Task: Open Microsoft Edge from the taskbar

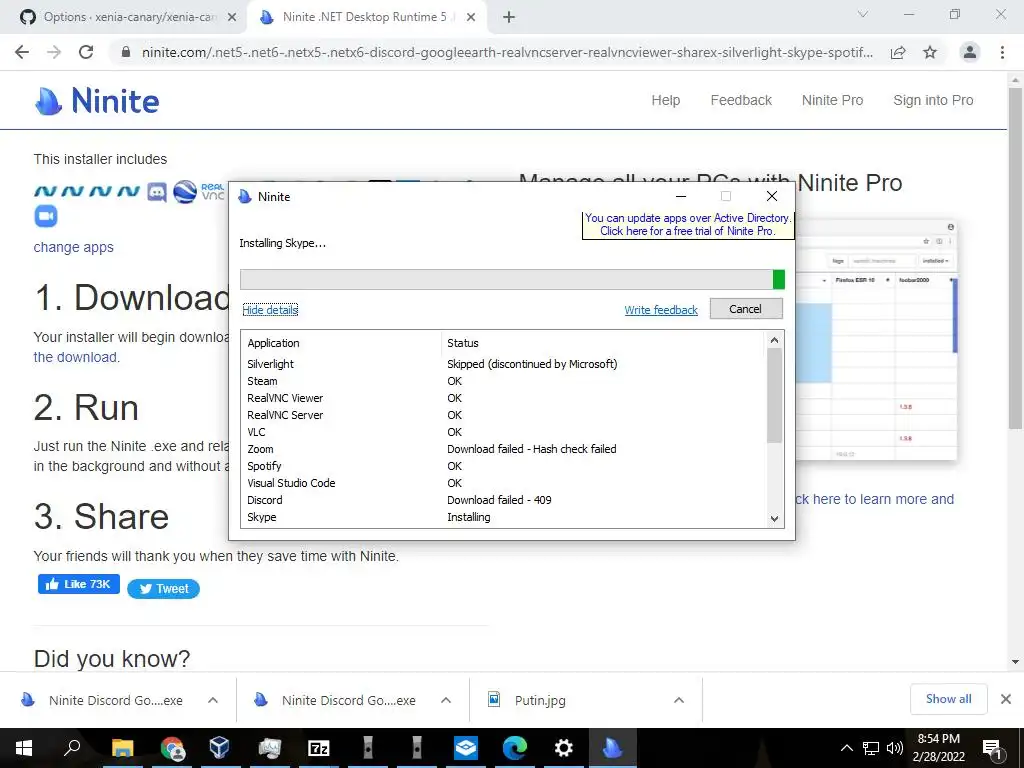Action: point(515,748)
